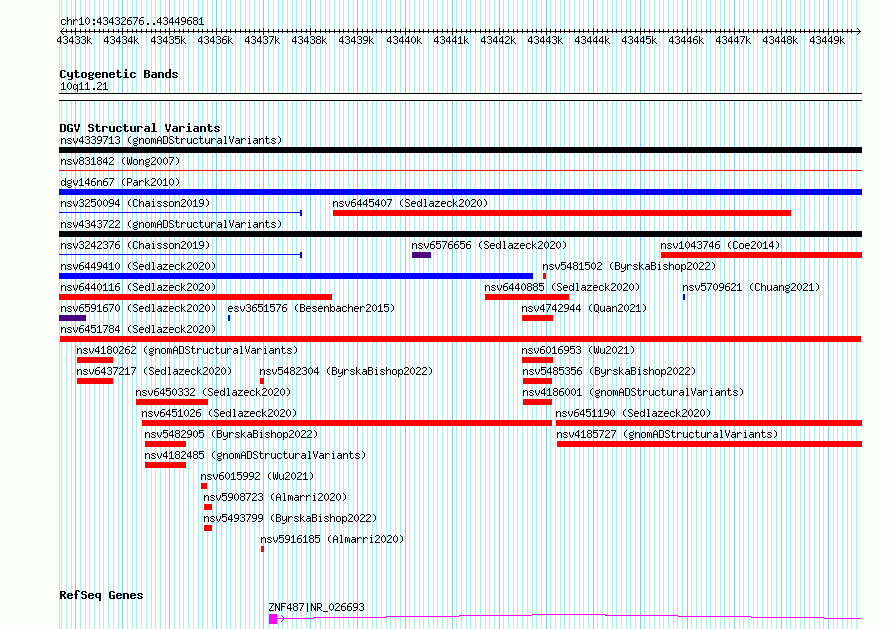Select the red nsv4182485 variant bar
This screenshot has width=890, height=629.
(x=165, y=465)
